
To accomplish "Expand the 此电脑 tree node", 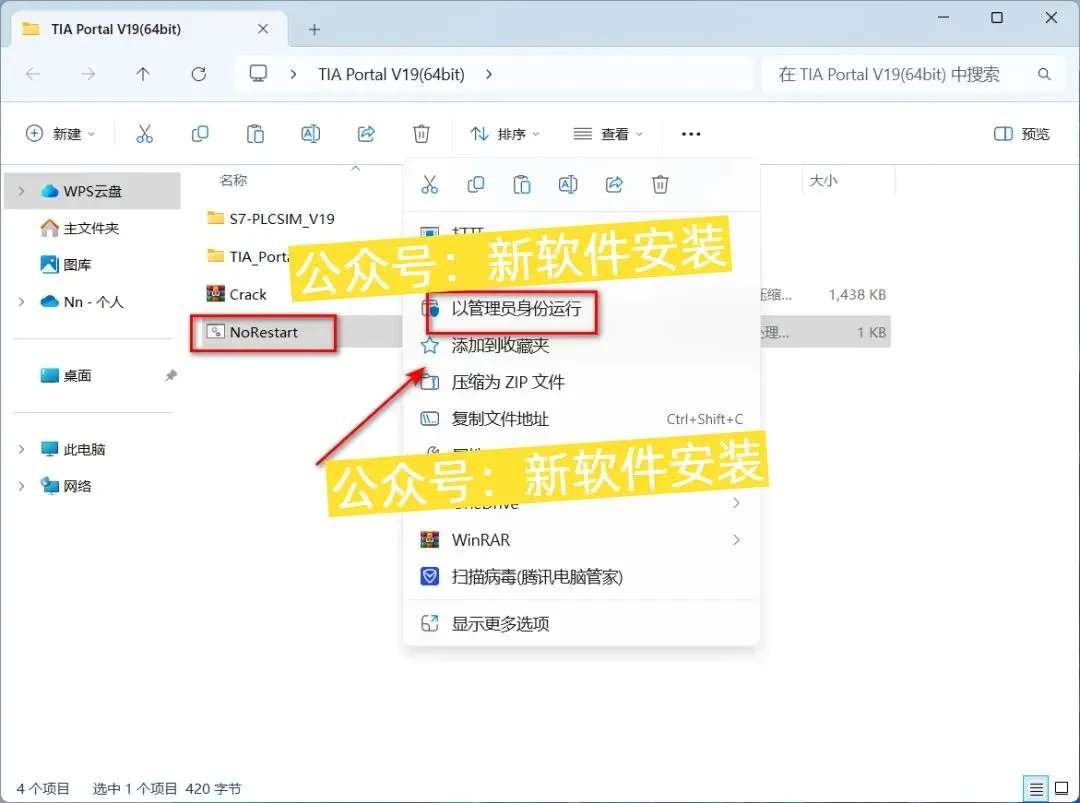I will click(21, 449).
